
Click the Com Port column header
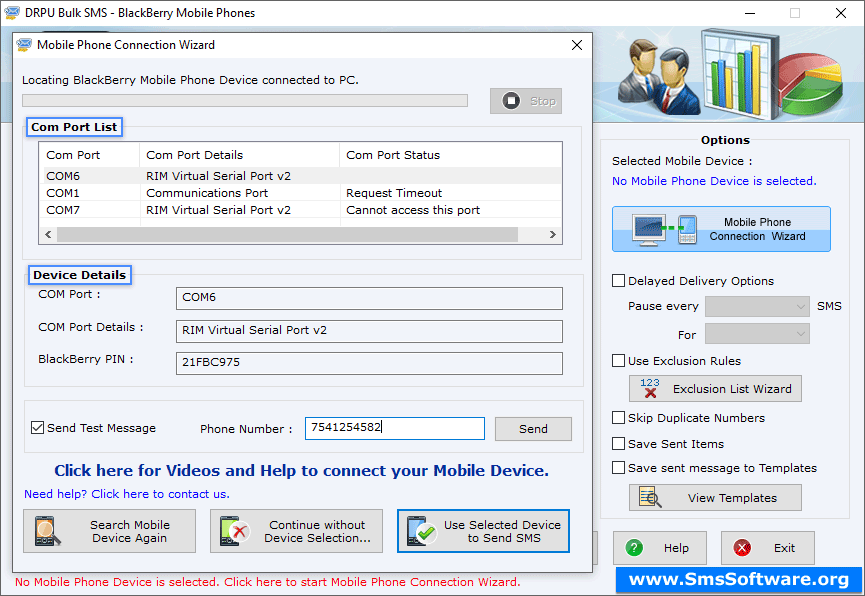[90, 155]
